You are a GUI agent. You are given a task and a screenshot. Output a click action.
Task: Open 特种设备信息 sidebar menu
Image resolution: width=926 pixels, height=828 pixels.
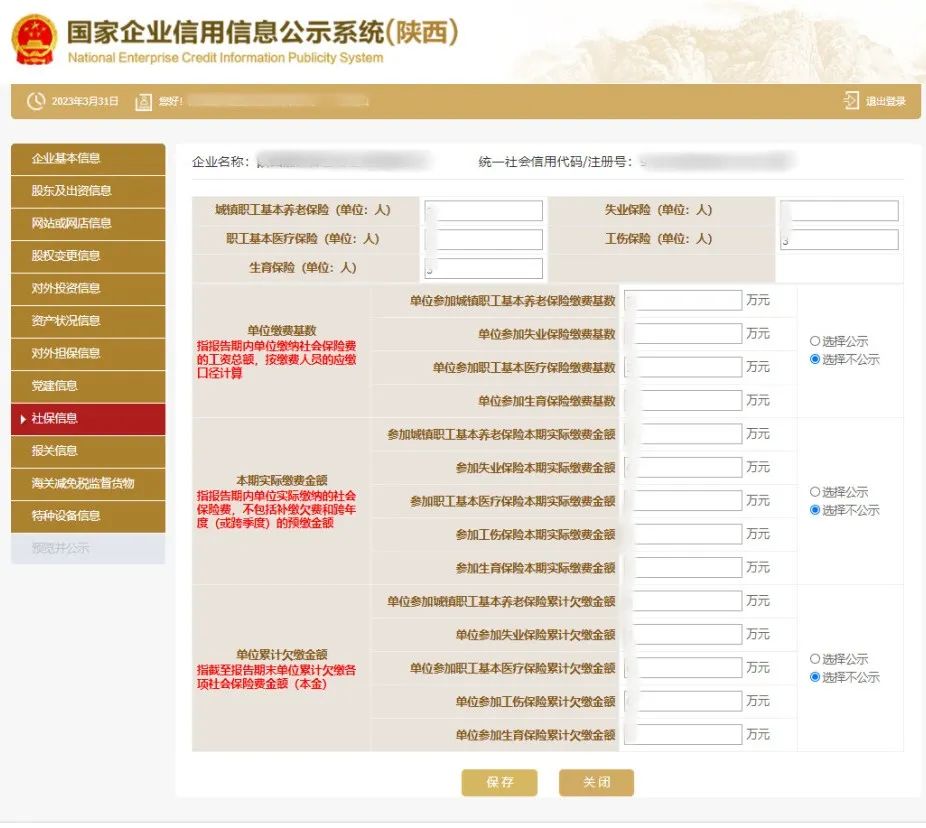(x=88, y=516)
